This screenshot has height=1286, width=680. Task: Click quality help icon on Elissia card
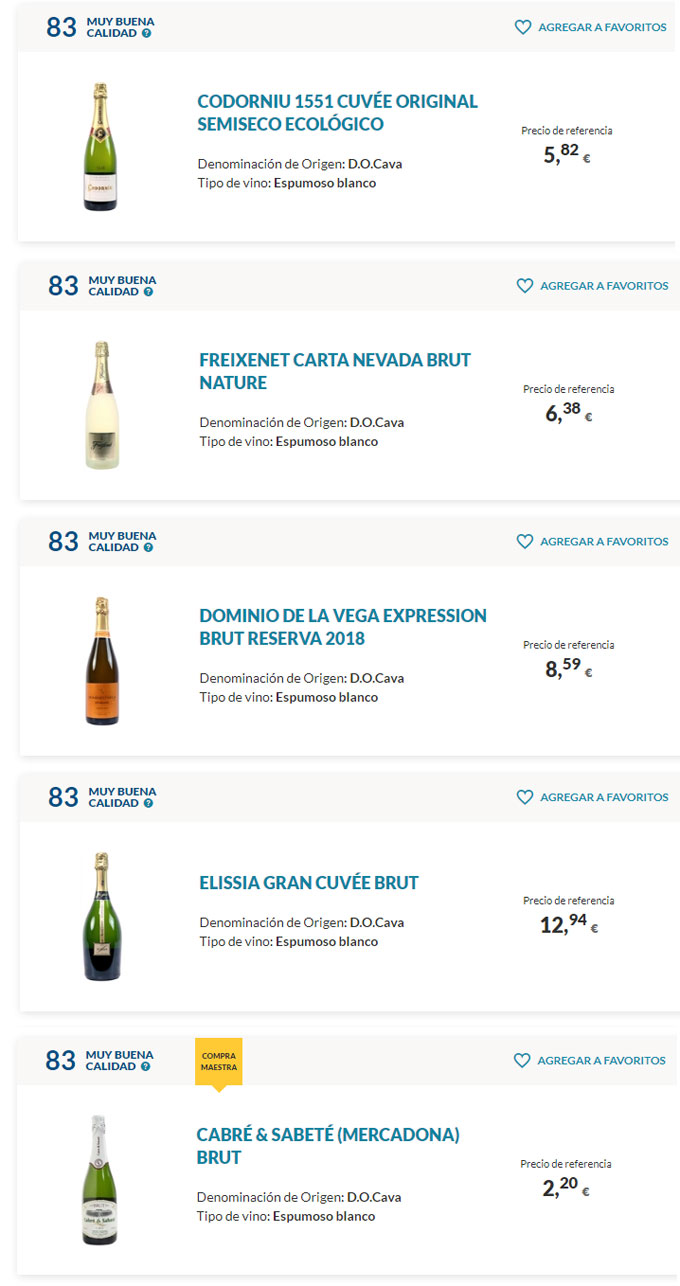149,803
